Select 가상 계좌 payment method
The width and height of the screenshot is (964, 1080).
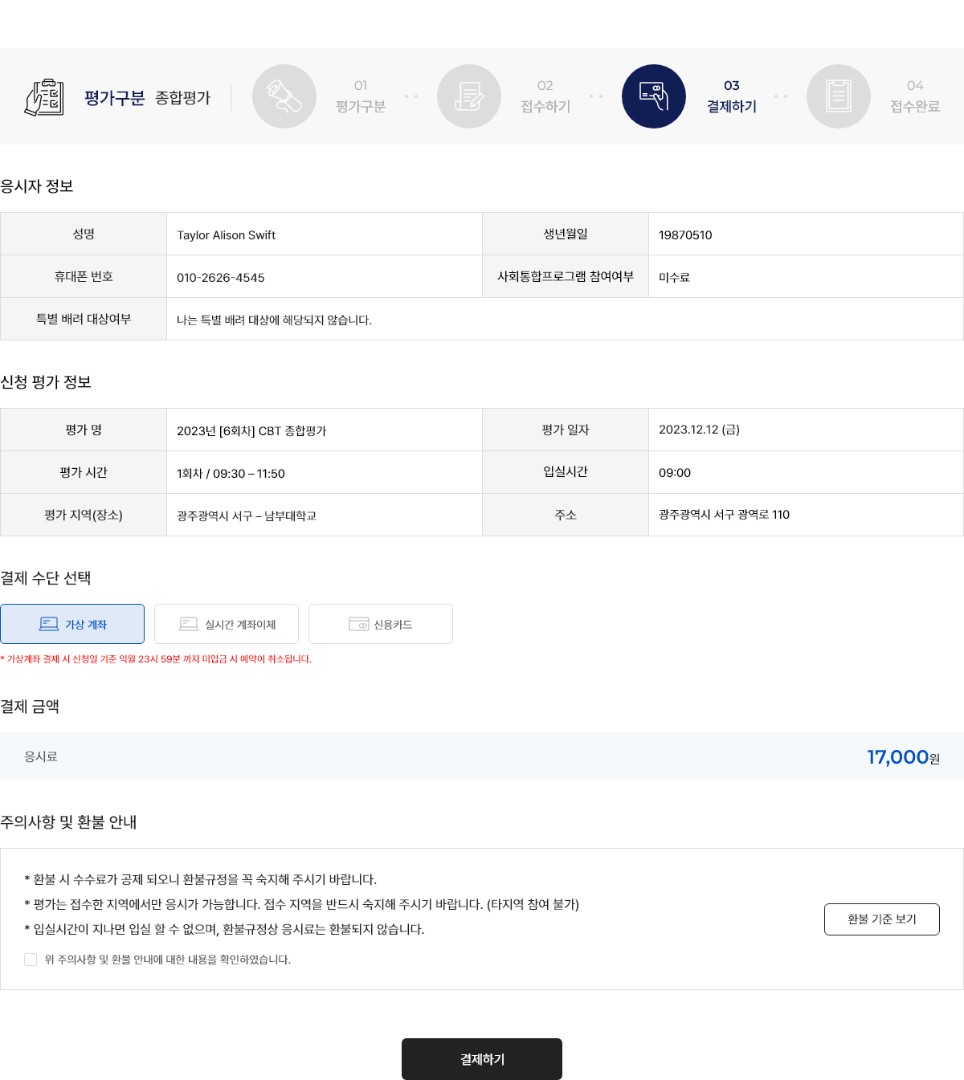72,624
